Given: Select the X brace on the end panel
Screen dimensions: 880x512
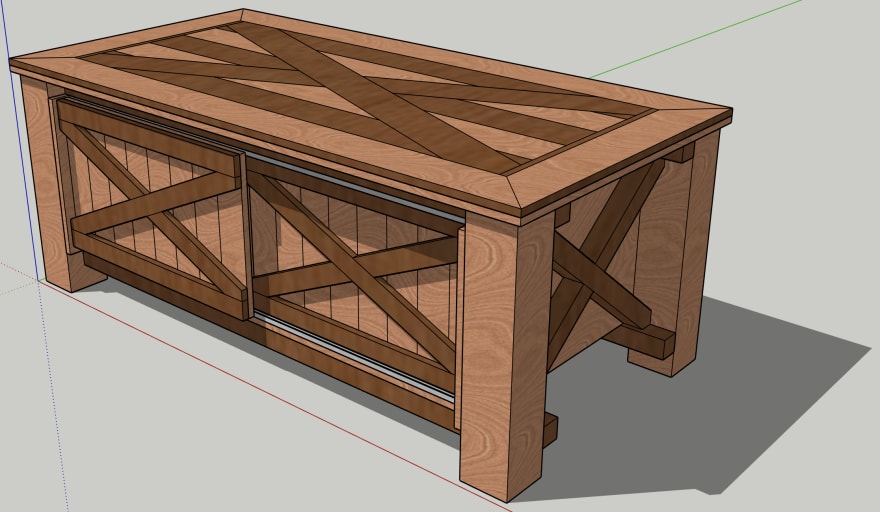Looking at the screenshot, I should [x=601, y=258].
